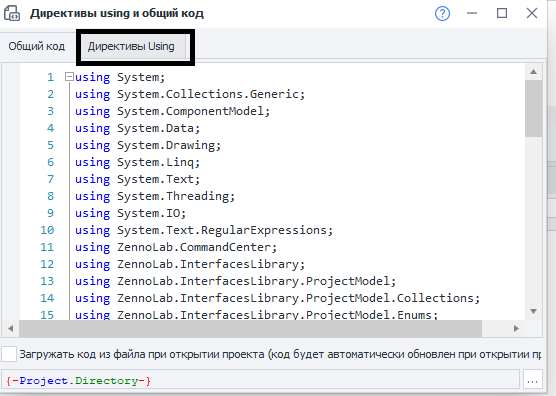Switch to the Общий код tab
Image resolution: width=556 pixels, height=396 pixels.
37,46
